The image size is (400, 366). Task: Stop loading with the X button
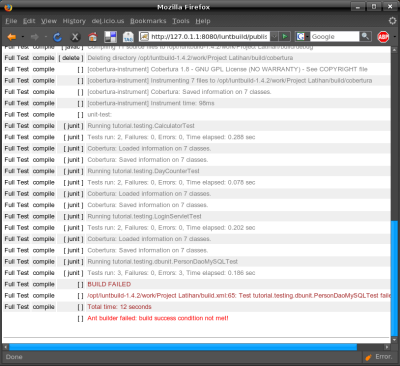click(x=75, y=37)
